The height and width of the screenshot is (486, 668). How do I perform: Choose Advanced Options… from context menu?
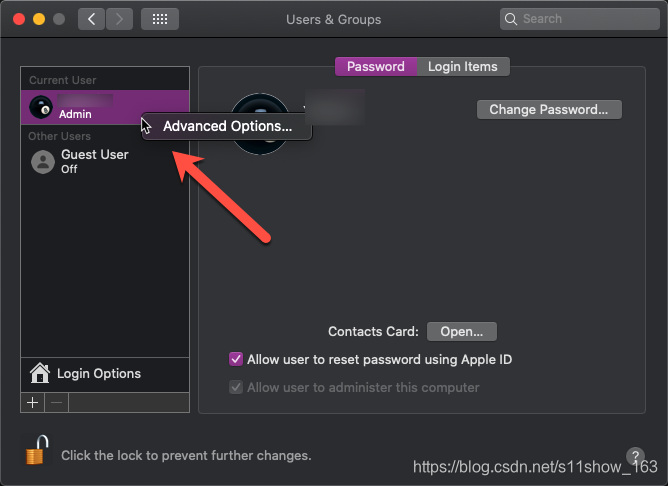[227, 126]
